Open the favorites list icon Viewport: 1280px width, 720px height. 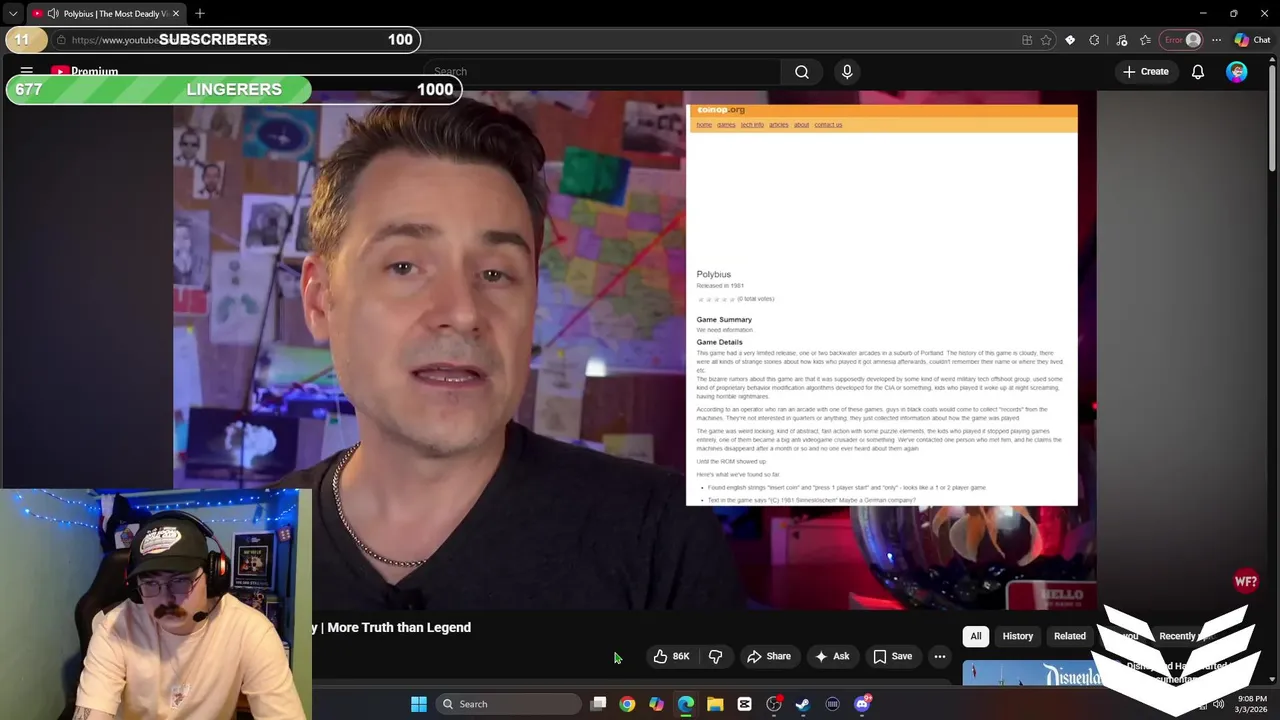click(1145, 40)
